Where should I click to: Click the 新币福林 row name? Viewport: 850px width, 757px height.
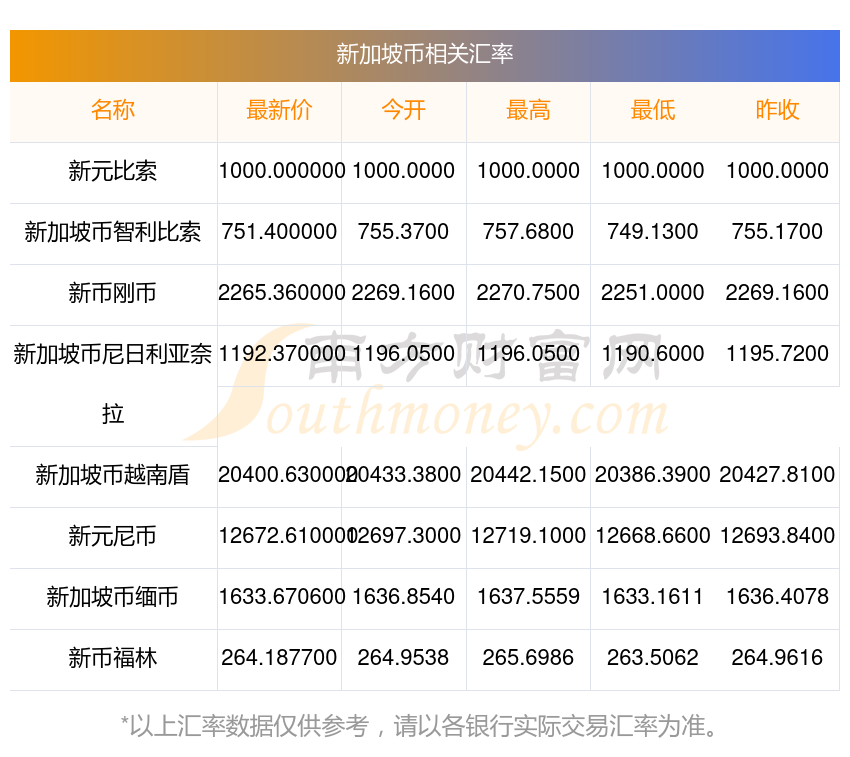pyautogui.click(x=113, y=659)
